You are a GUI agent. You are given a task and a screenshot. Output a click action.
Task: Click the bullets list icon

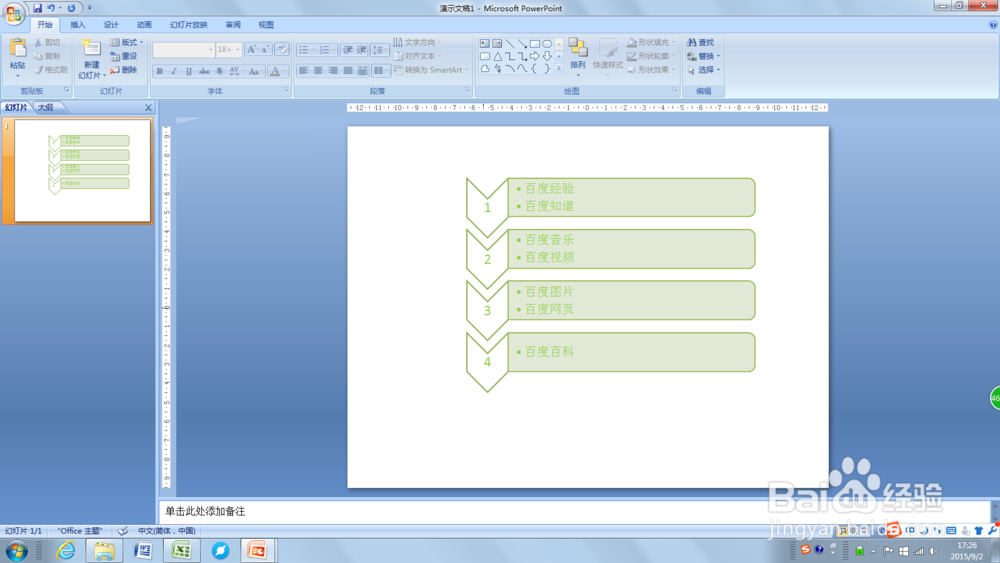[x=304, y=49]
